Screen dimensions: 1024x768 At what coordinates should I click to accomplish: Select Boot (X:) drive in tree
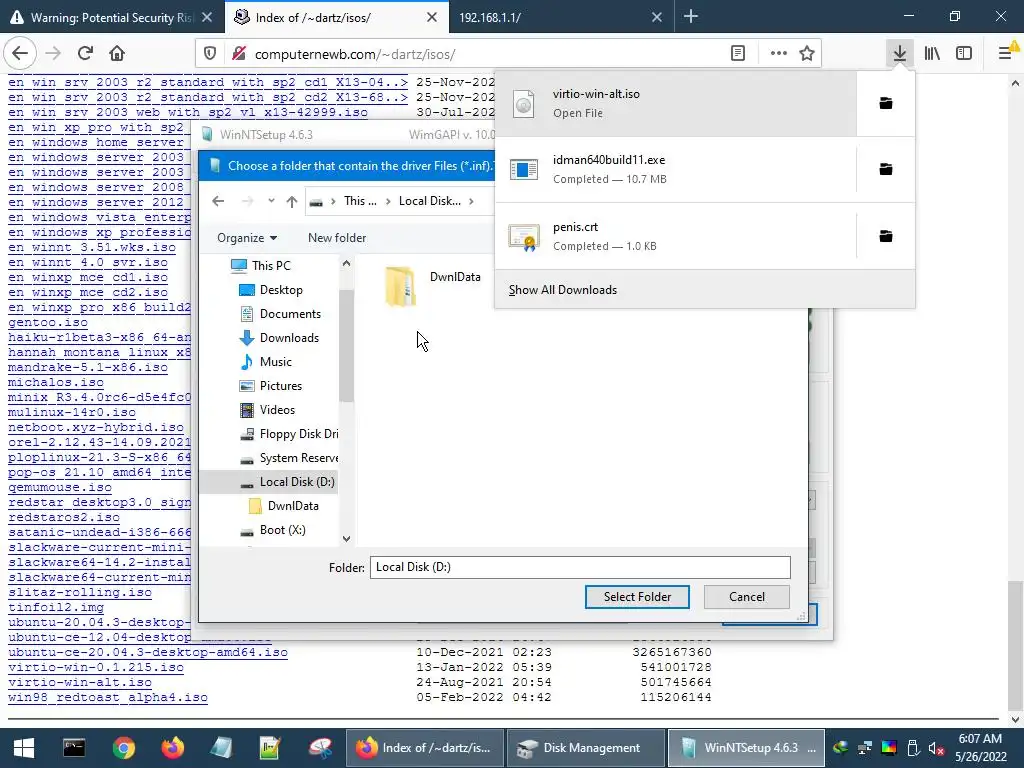click(282, 530)
